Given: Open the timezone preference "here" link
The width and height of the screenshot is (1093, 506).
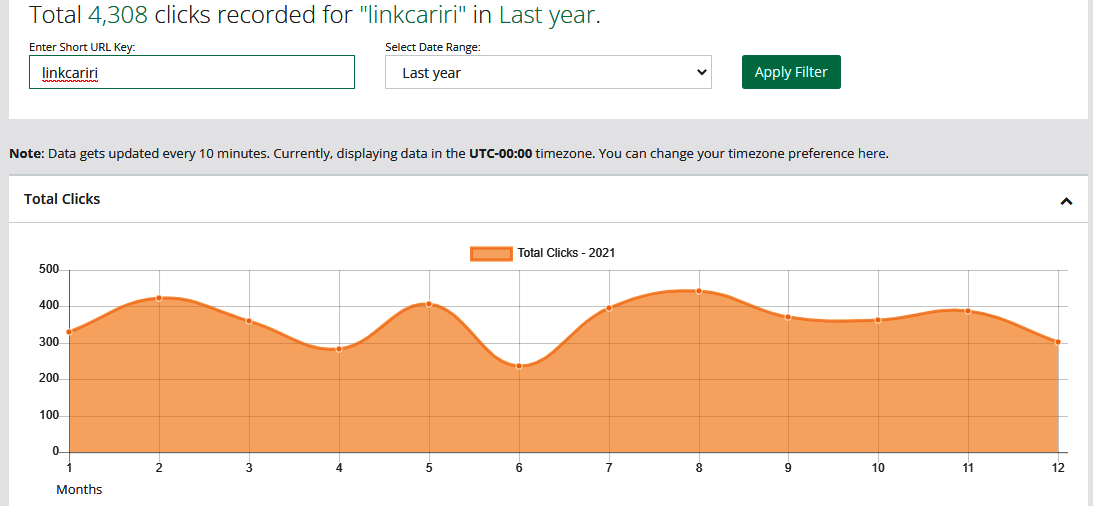Looking at the screenshot, I should (x=872, y=154).
